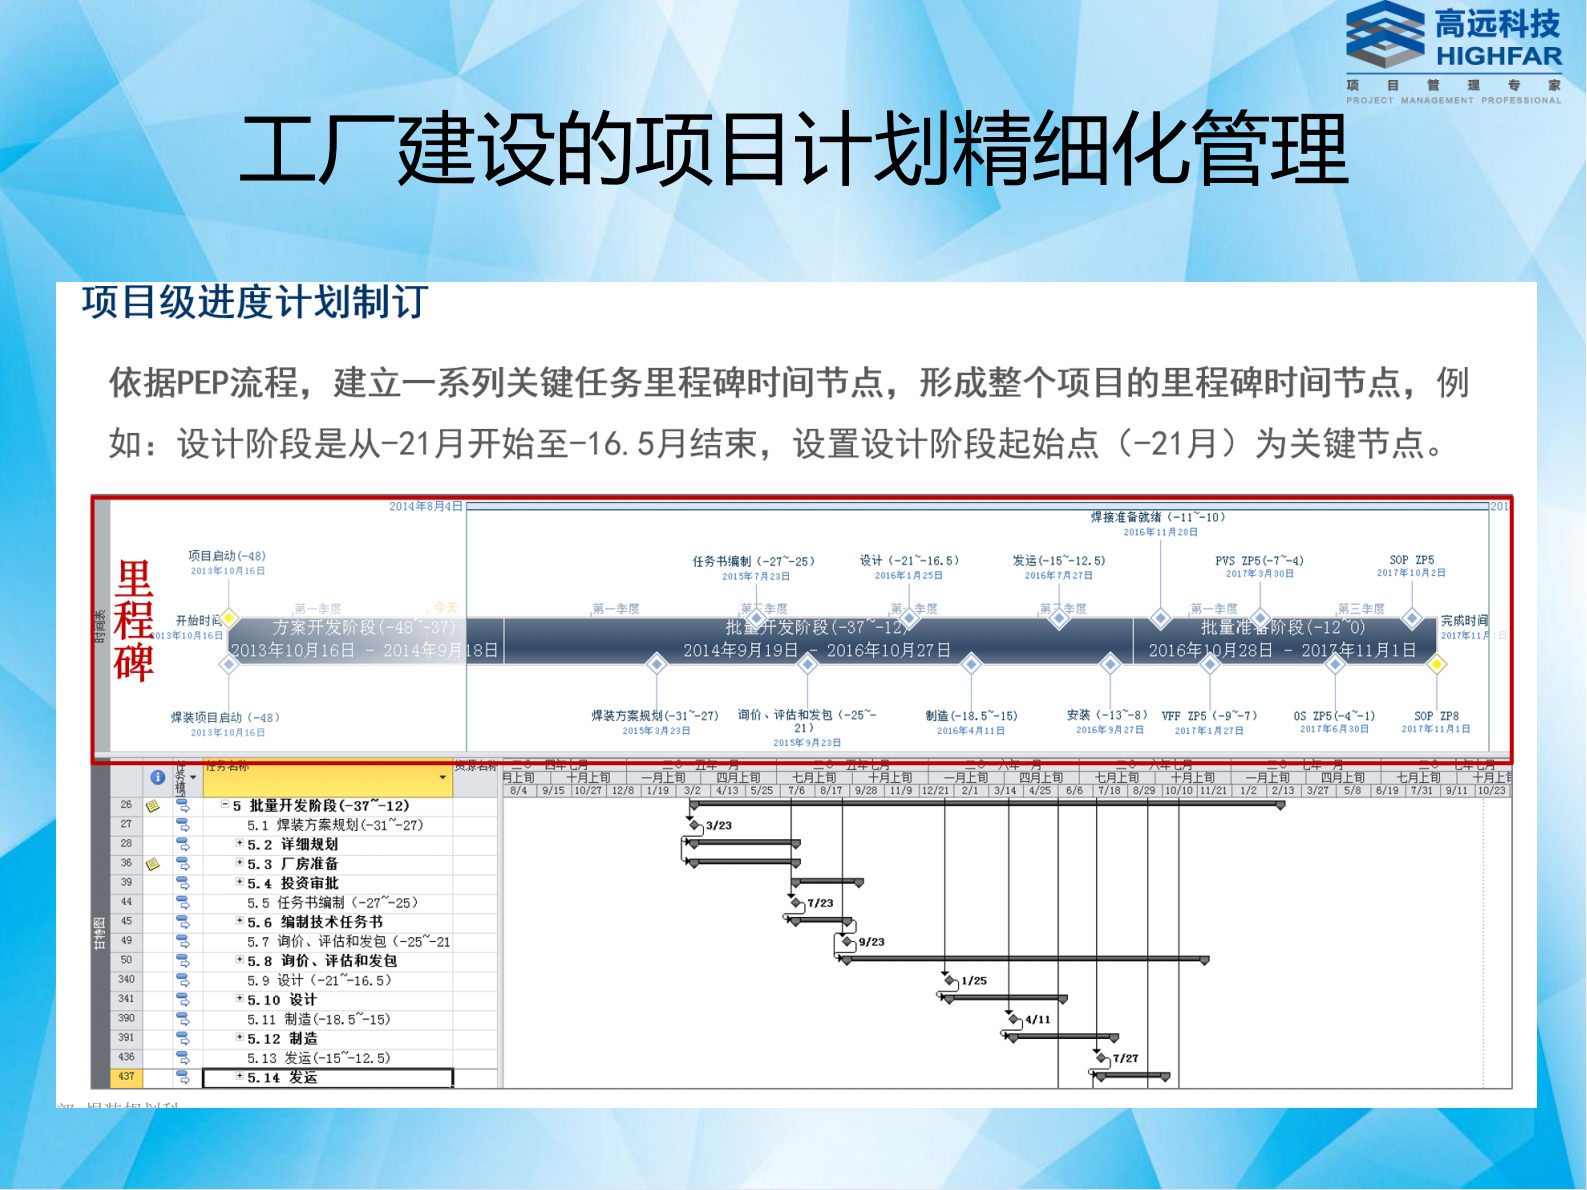Collapse summary task 5 批量开发阶段
Viewport: 1587px width, 1190px height.
(x=224, y=805)
